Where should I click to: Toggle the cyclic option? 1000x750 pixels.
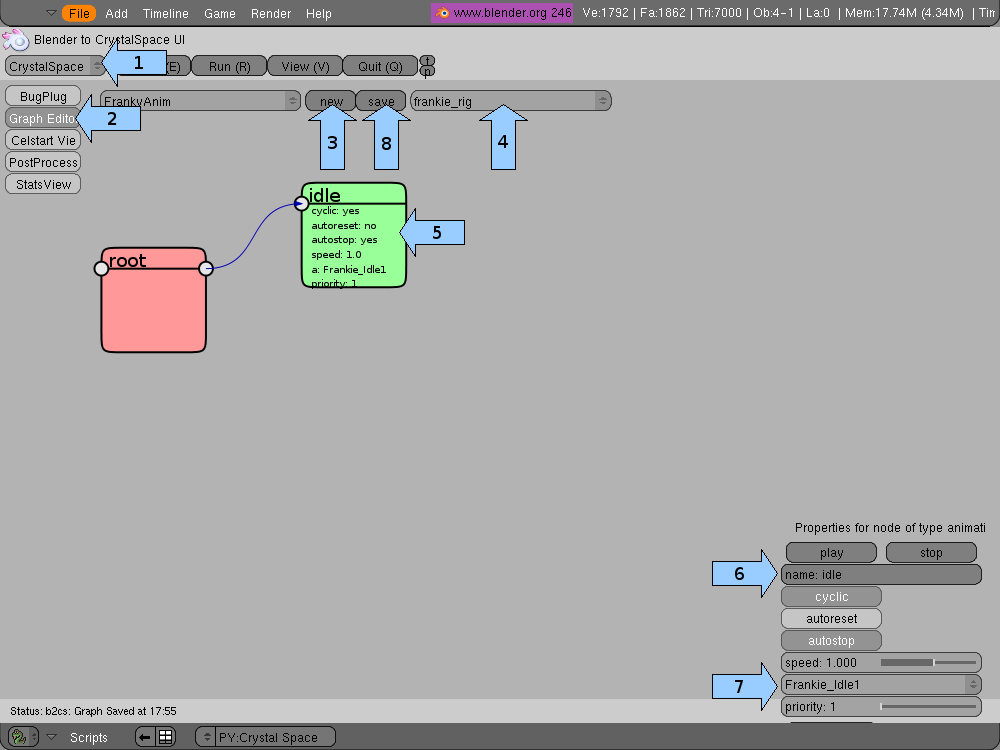pos(831,597)
